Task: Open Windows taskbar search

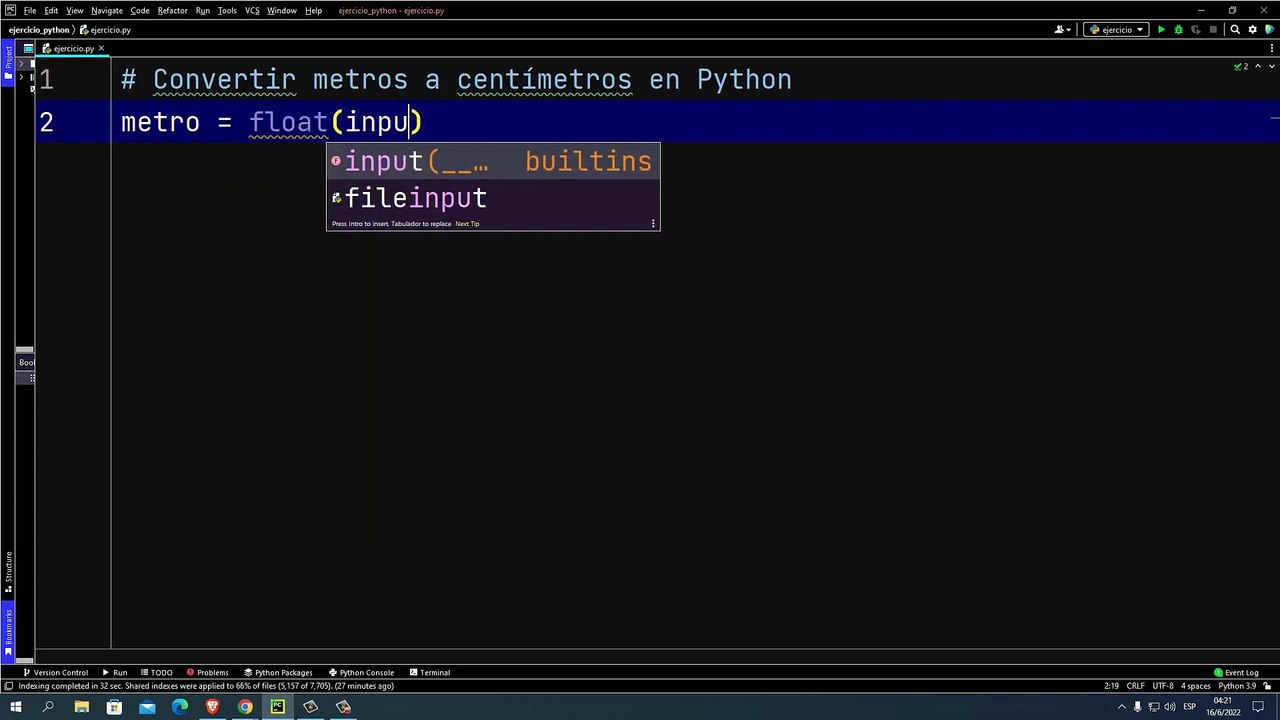Action: coord(48,707)
